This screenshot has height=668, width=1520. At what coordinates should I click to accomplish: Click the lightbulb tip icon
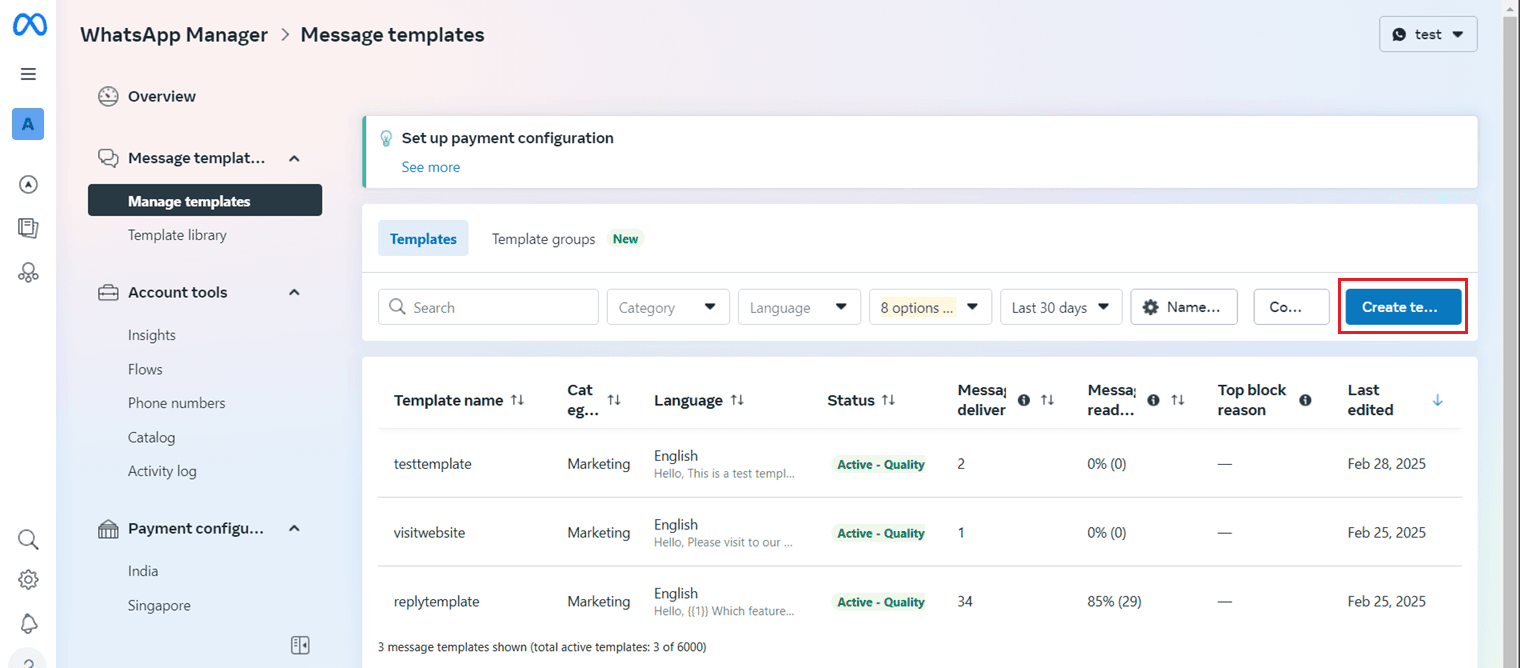pyautogui.click(x=386, y=139)
